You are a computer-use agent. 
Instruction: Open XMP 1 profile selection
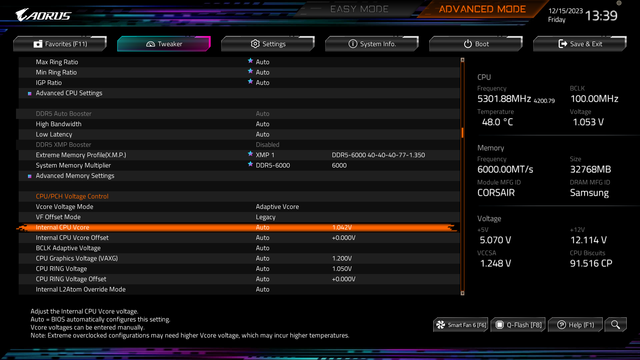(265, 155)
